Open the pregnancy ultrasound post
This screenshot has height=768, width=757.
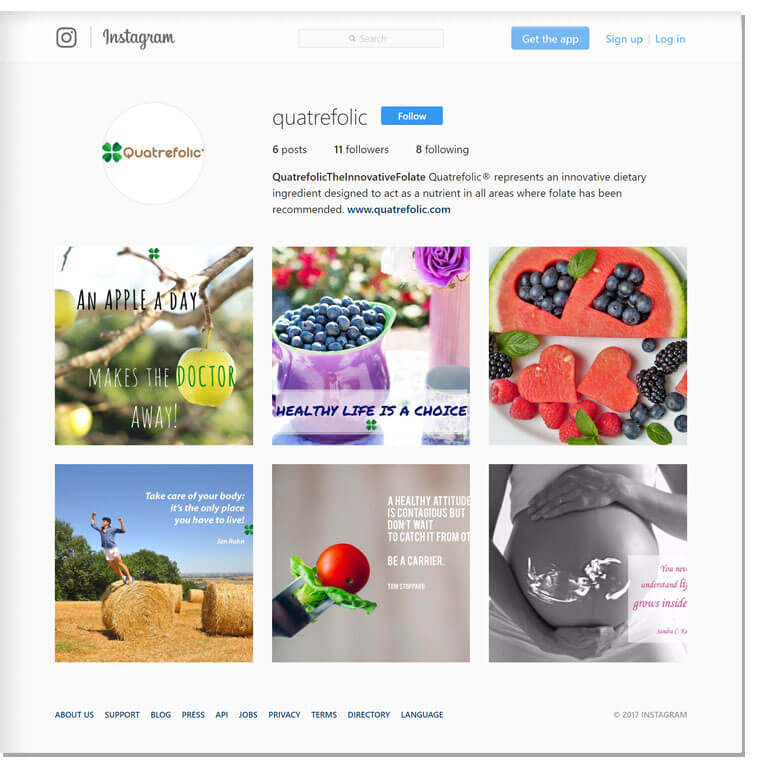point(588,563)
